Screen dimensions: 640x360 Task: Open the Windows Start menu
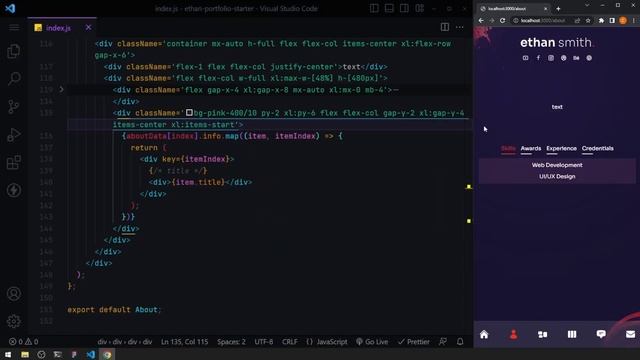pyautogui.click(x=8, y=355)
